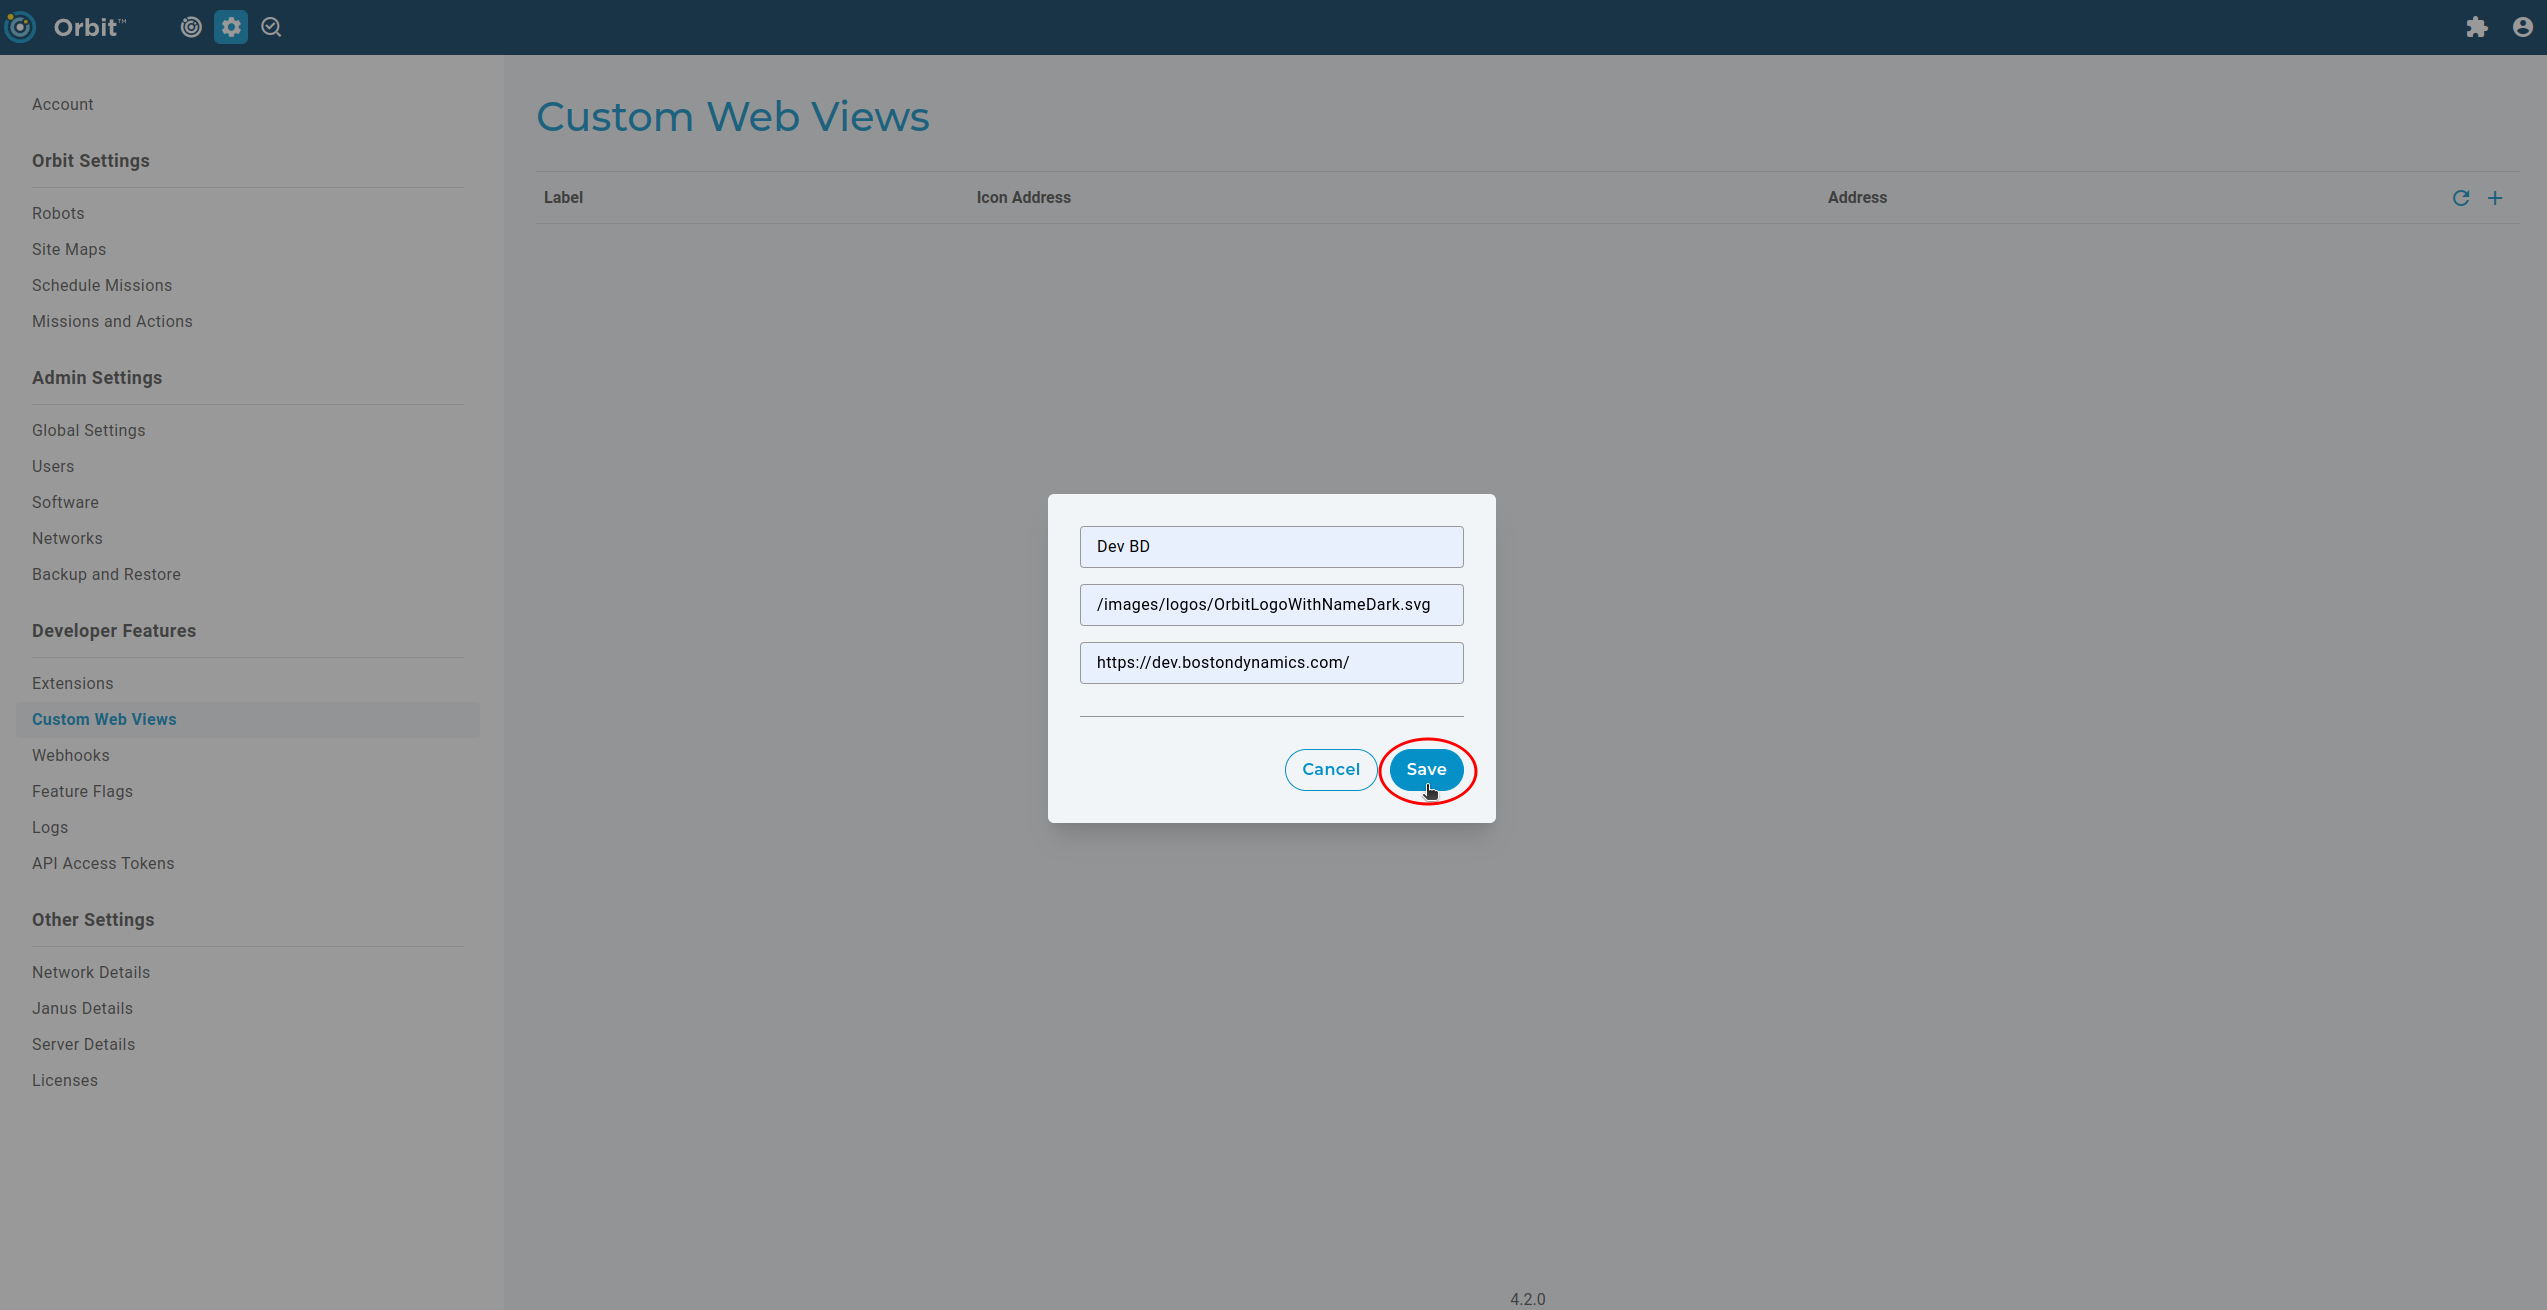Screen dimensions: 2547x1310
Task: Go to Feature Flags settings
Action: coord(82,791)
